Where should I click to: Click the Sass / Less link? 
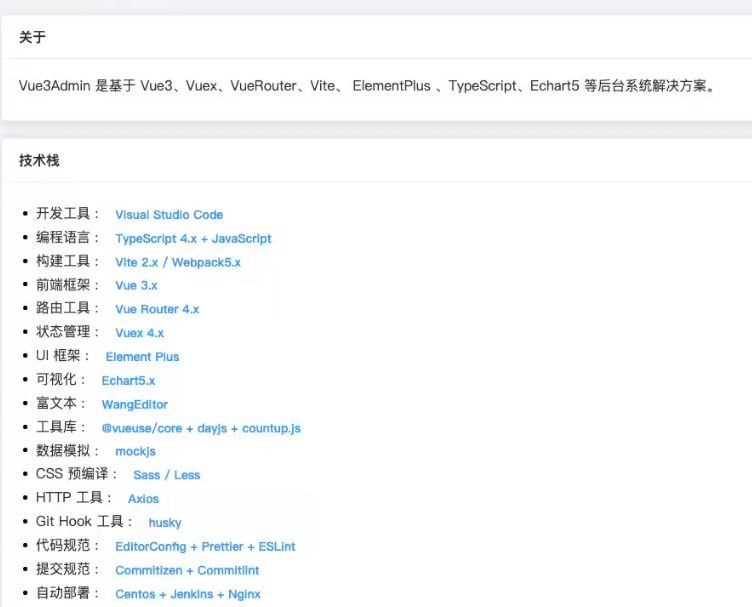(x=166, y=475)
